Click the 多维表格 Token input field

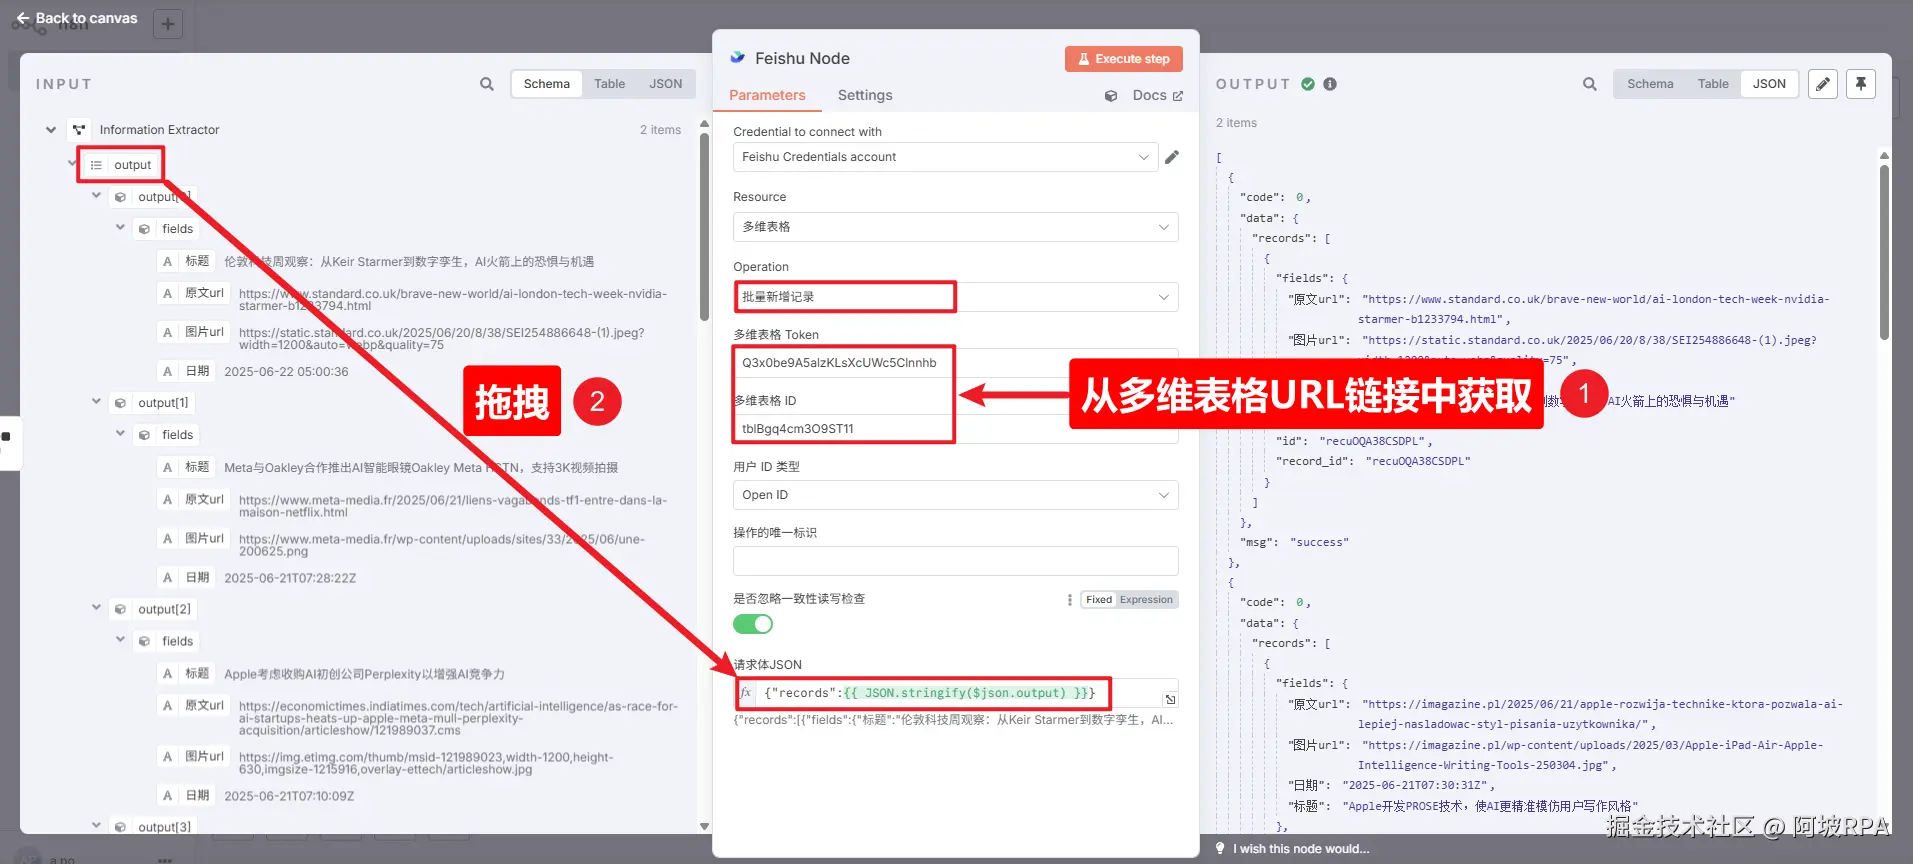point(955,363)
